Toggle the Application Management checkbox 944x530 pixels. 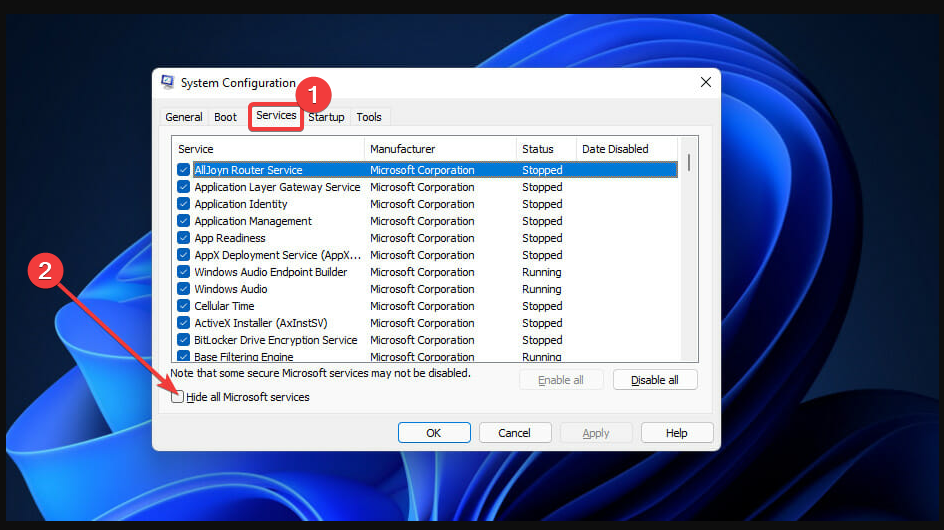(x=184, y=221)
